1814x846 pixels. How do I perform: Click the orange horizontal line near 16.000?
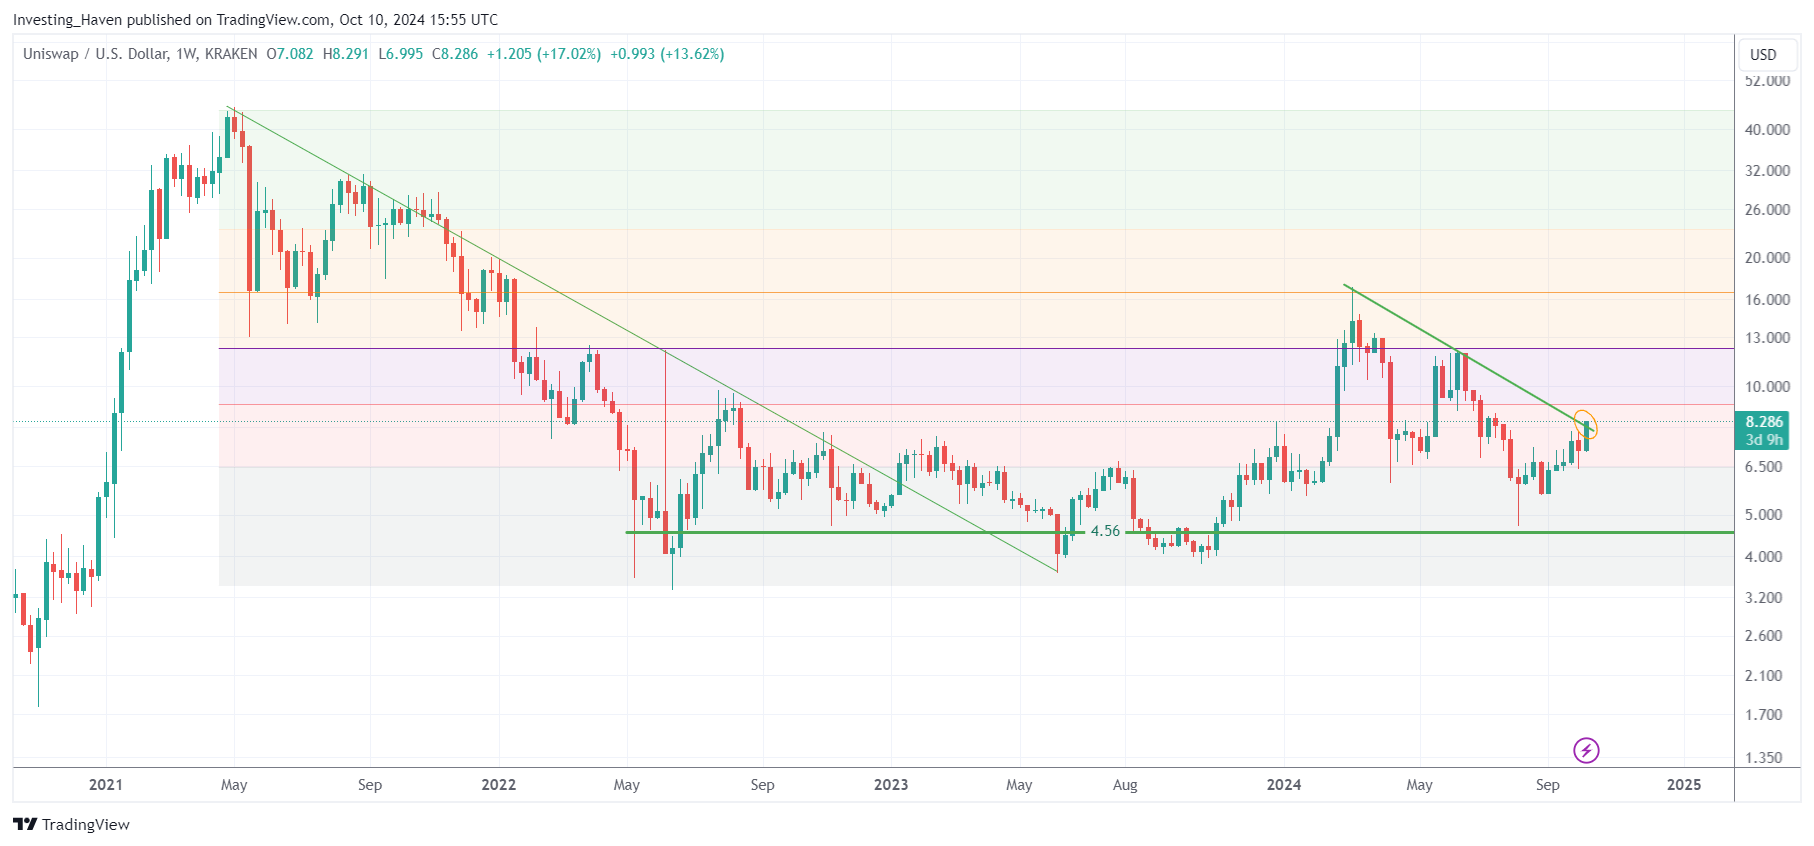(976, 293)
